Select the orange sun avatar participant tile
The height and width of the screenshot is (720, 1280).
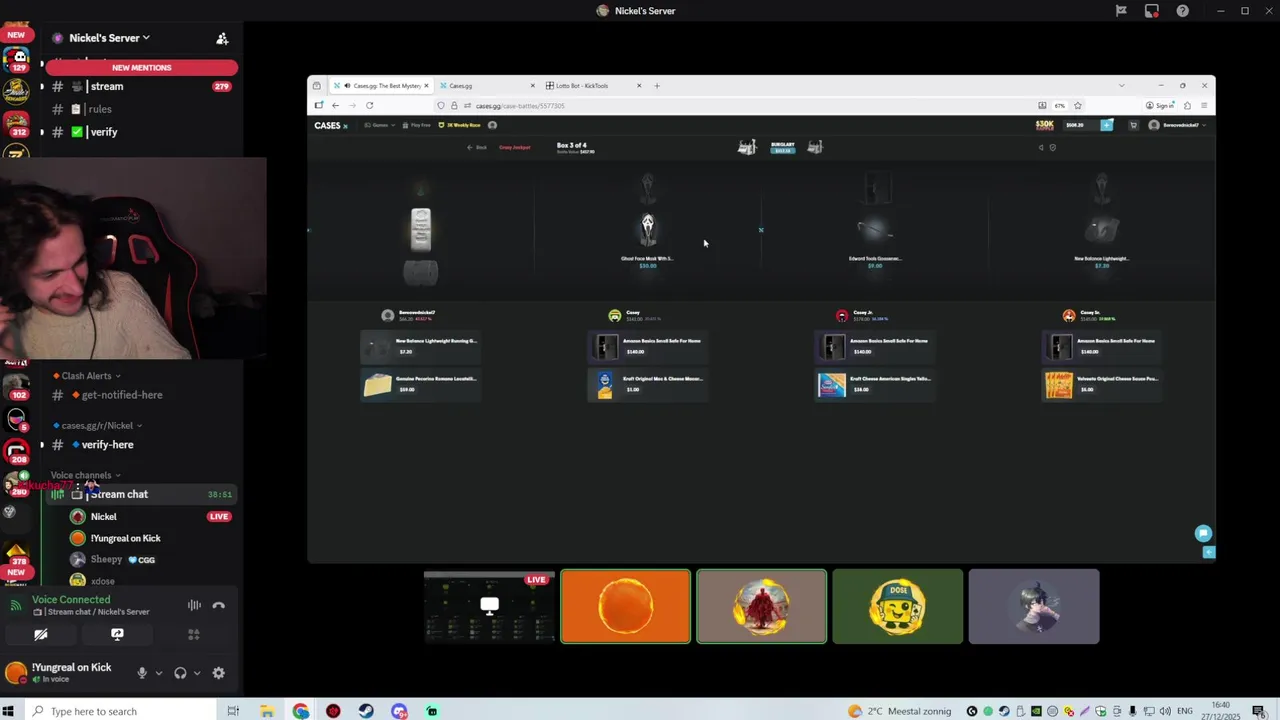click(625, 606)
